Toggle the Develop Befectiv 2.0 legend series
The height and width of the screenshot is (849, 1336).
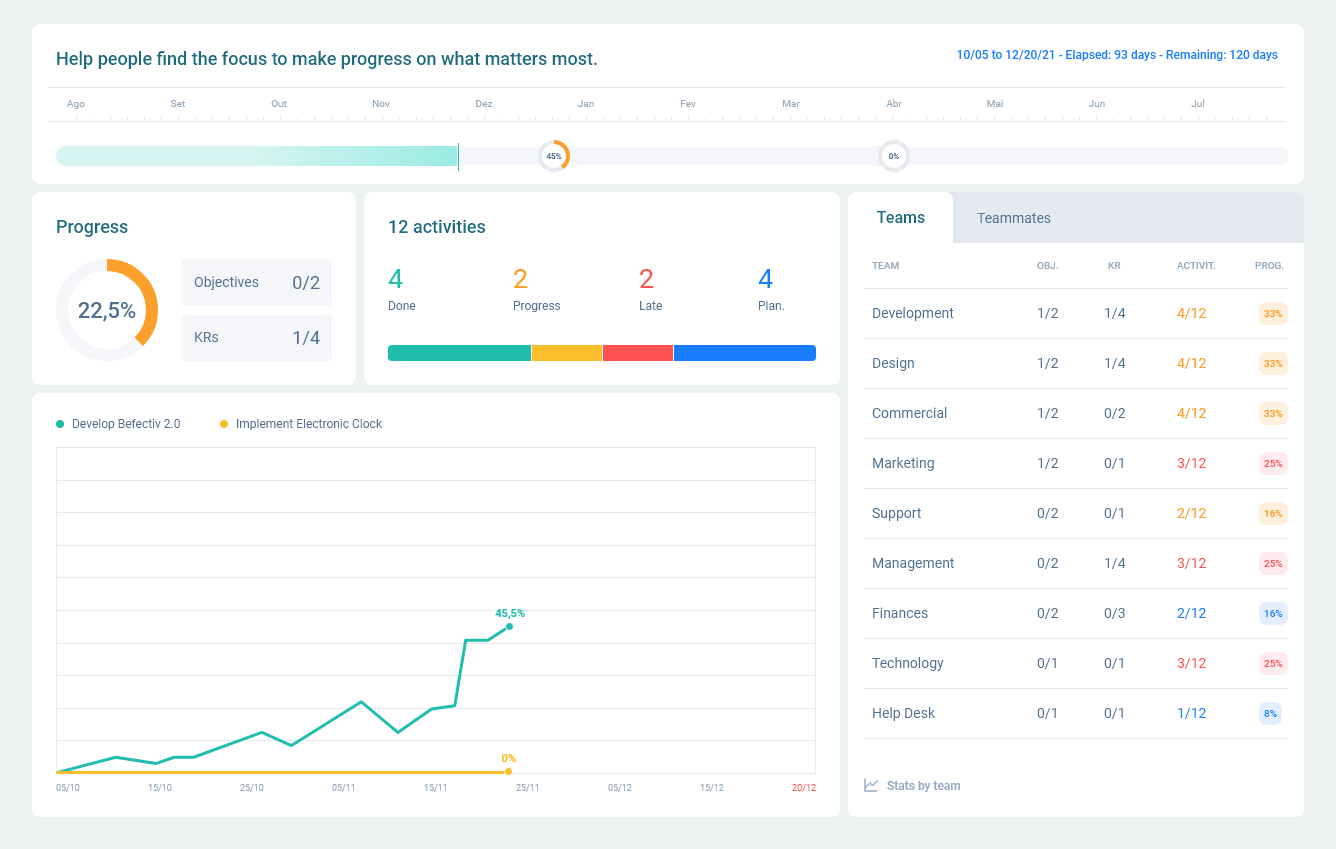(x=119, y=424)
